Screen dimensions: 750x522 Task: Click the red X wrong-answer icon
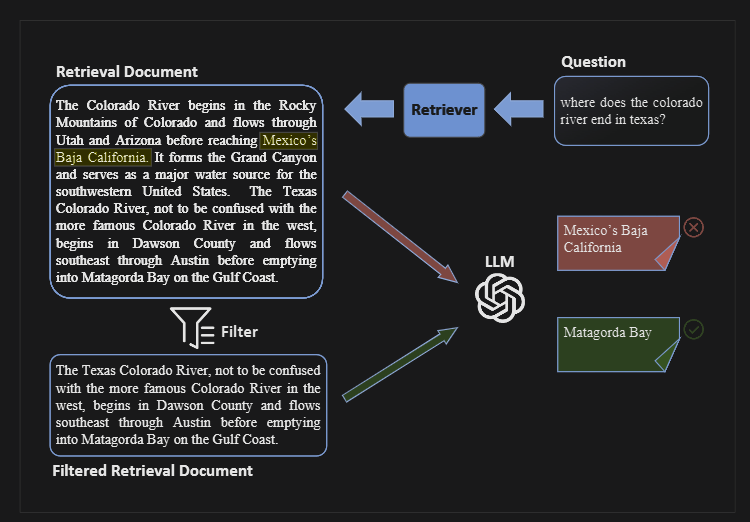tap(694, 227)
